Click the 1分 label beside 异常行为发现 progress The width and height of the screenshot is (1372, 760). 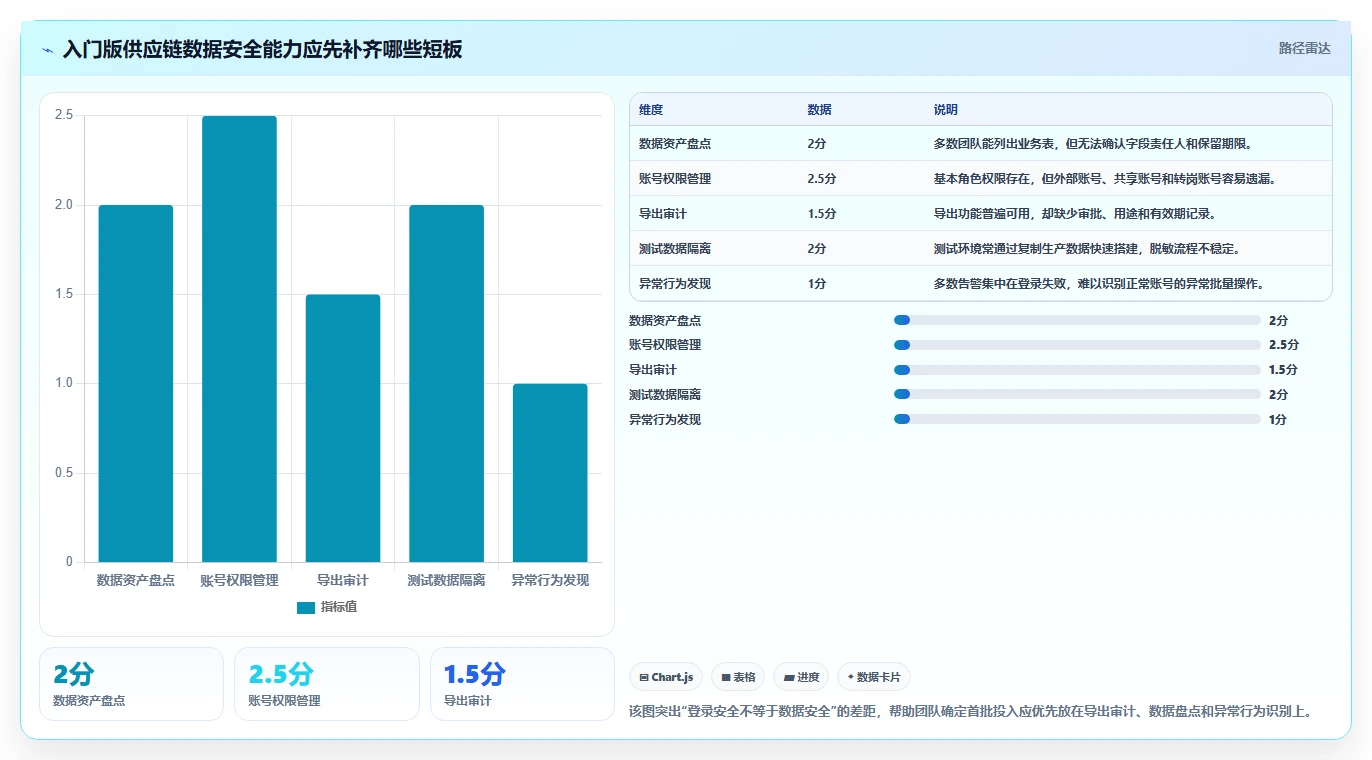click(x=1278, y=420)
